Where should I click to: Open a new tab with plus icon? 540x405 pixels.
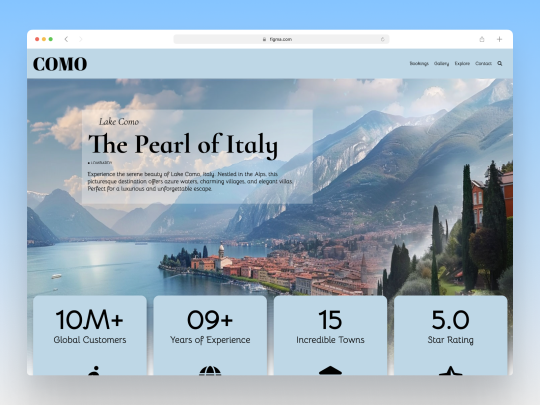coord(499,39)
